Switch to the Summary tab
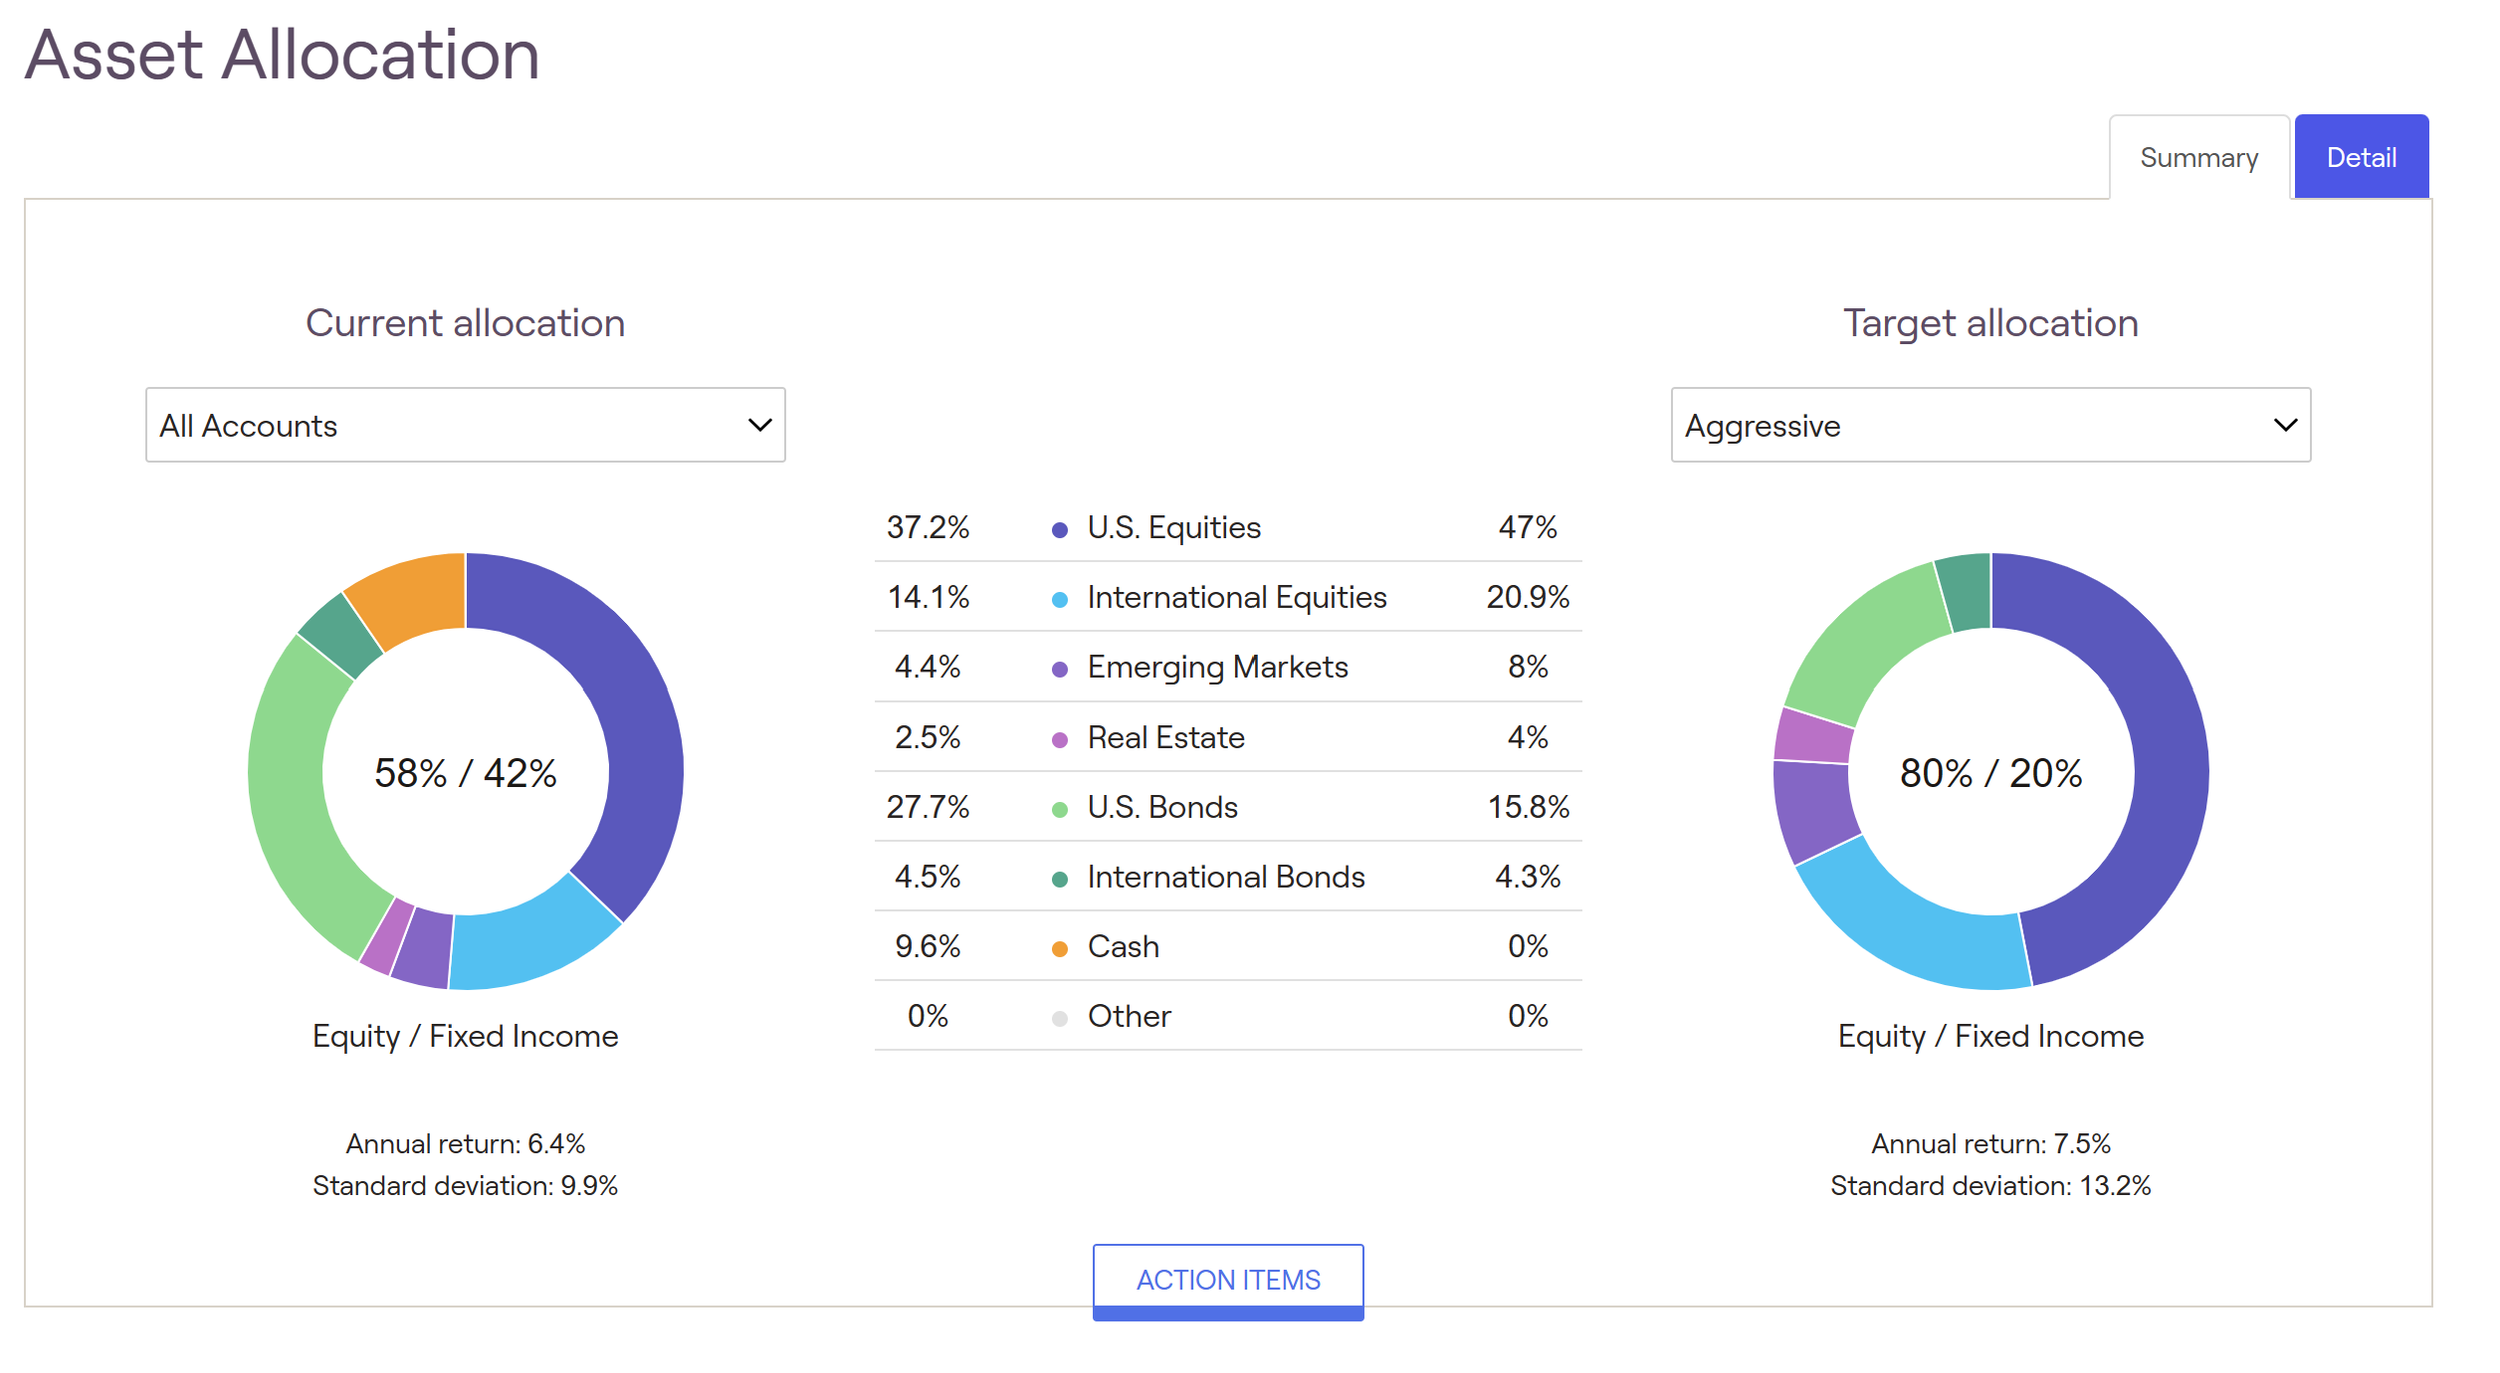This screenshot has height=1373, width=2500. (2198, 157)
